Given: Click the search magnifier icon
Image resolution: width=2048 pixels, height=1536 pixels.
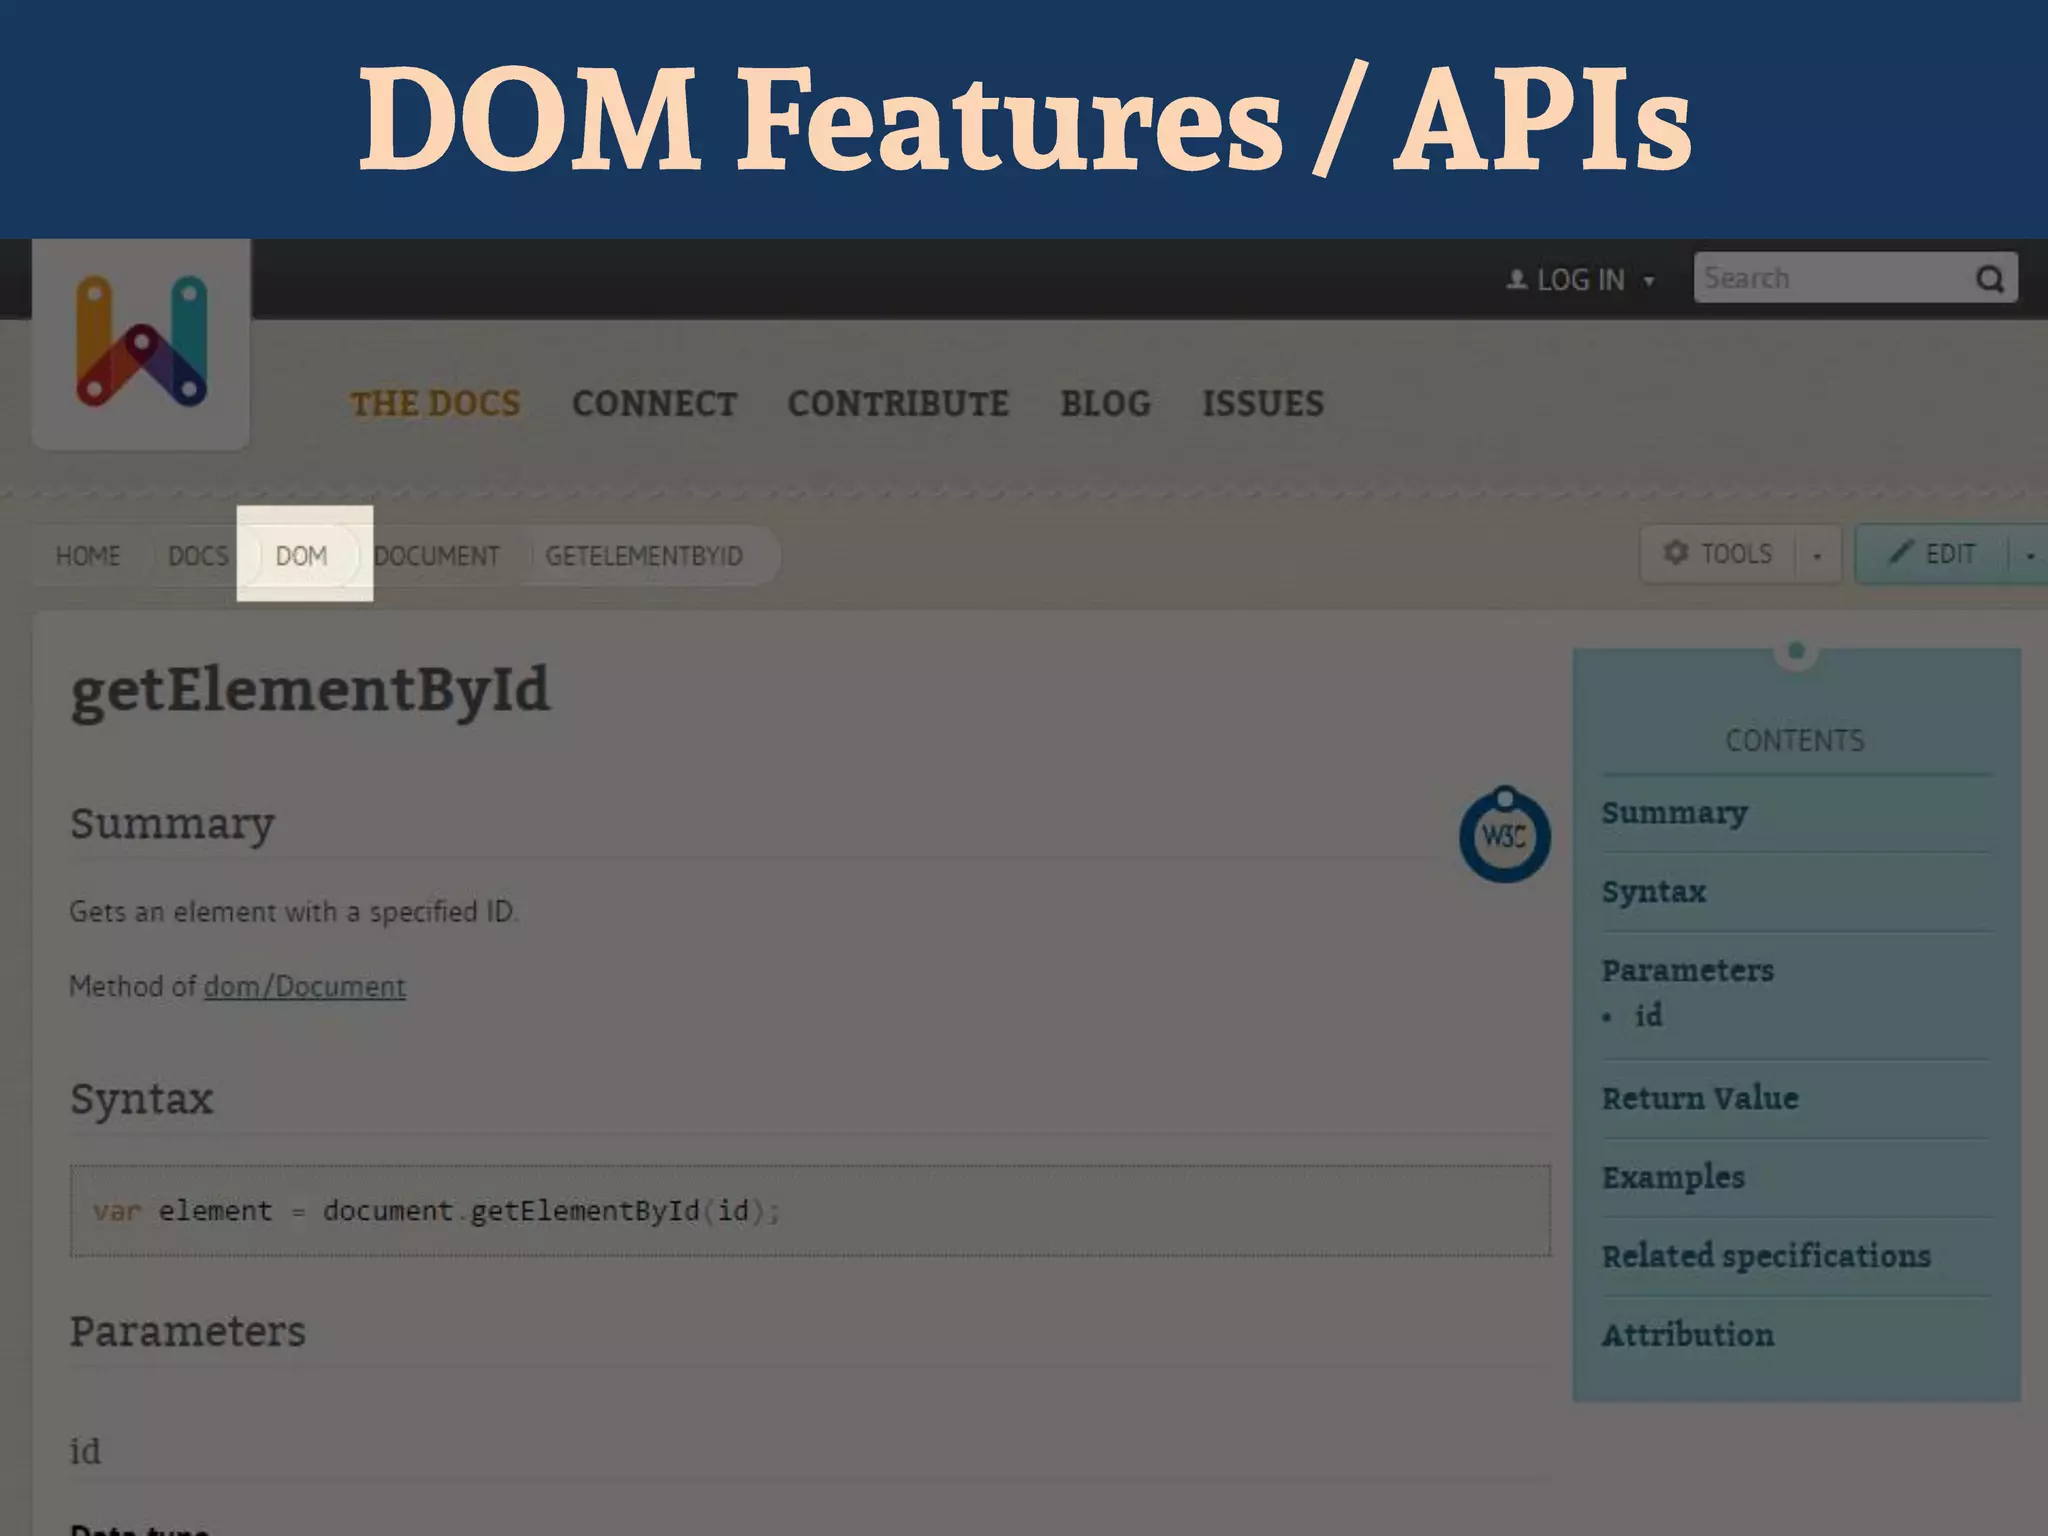Looking at the screenshot, I should click(1989, 279).
